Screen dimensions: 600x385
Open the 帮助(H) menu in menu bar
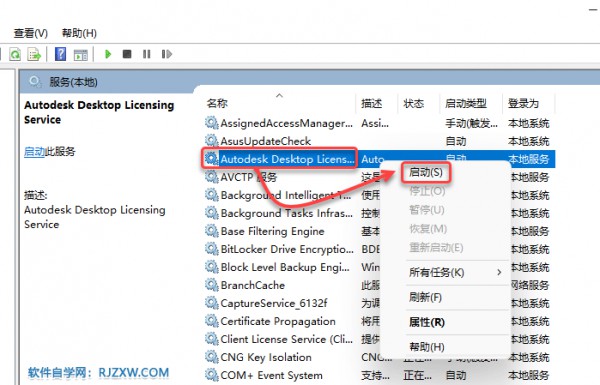pos(79,33)
